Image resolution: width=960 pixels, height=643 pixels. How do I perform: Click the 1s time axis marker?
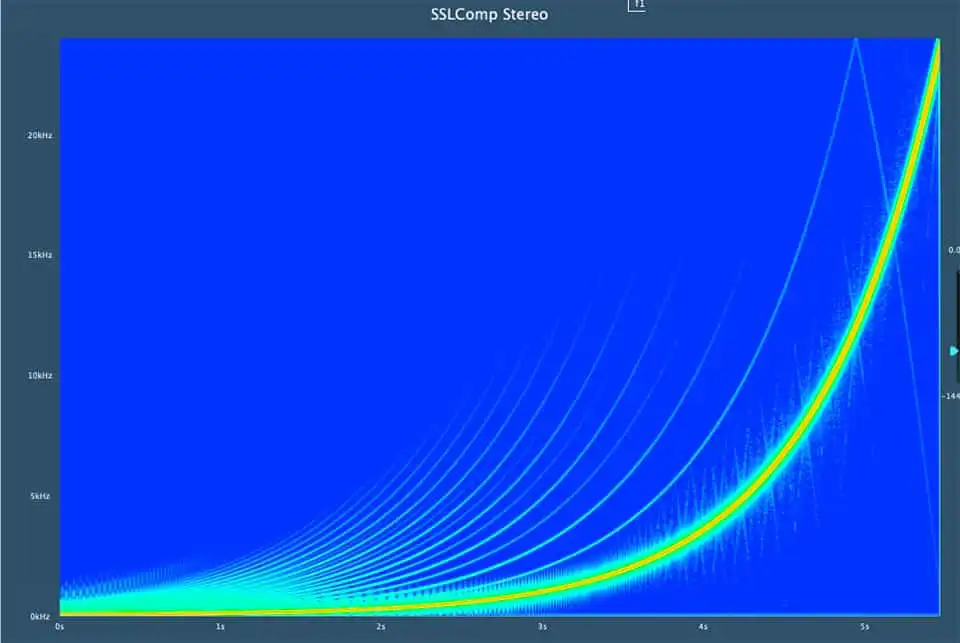(221, 627)
